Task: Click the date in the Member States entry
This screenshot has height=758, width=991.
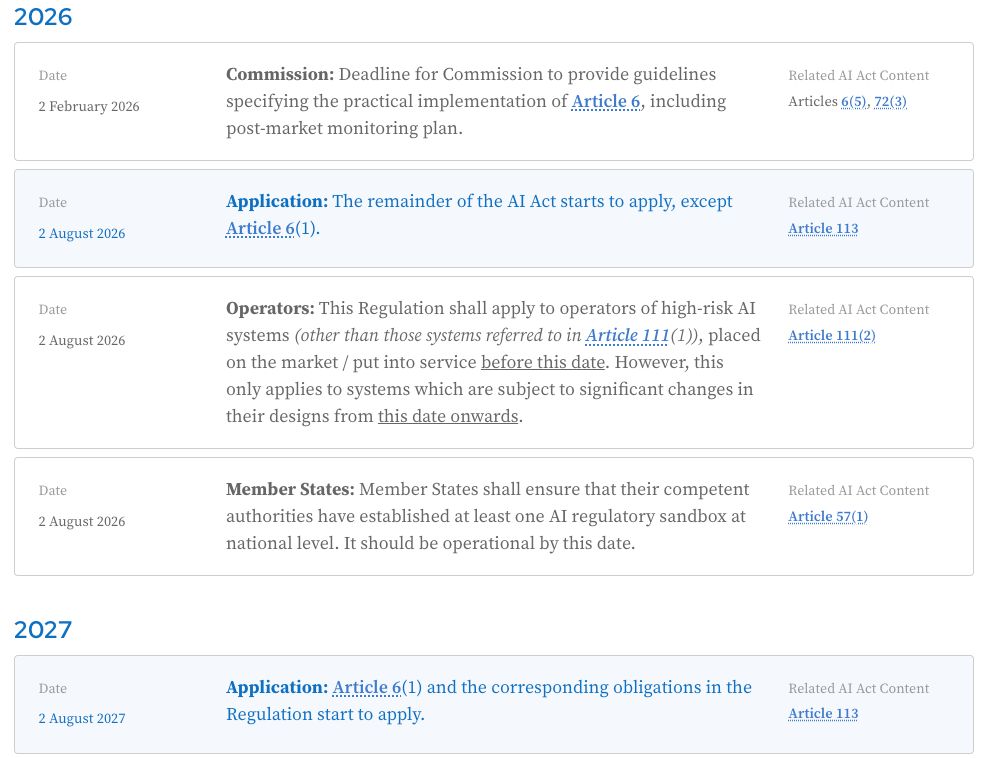Action: click(x=82, y=521)
